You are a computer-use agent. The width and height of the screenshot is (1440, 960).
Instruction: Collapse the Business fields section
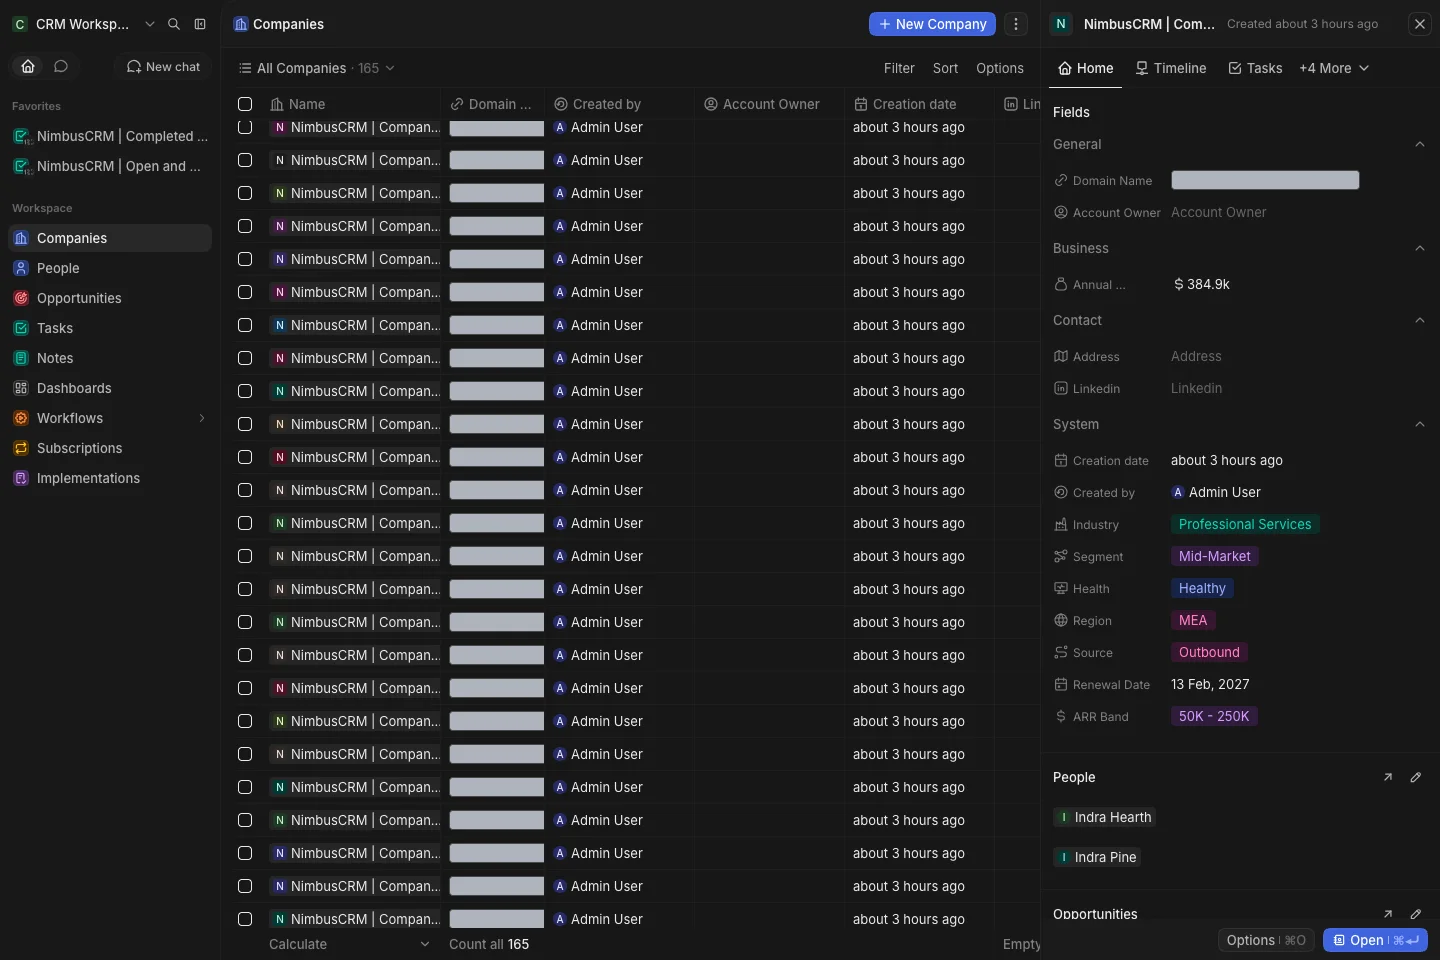(x=1420, y=248)
